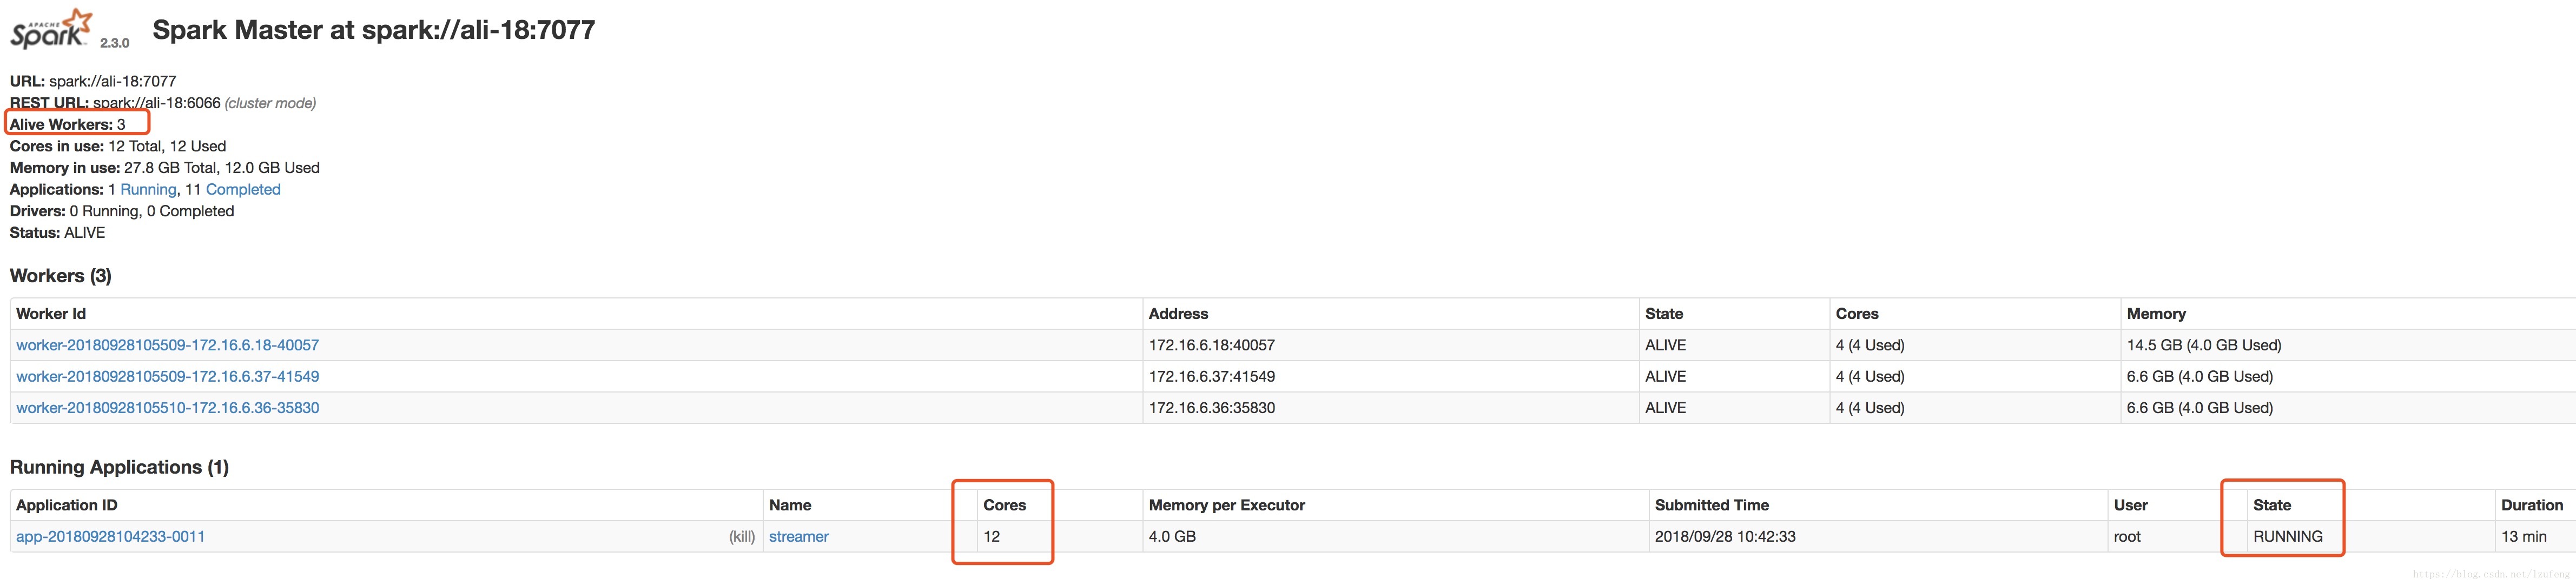Click the Workers (3) section heading
Screen dimensions: 2576x585
(x=61, y=276)
